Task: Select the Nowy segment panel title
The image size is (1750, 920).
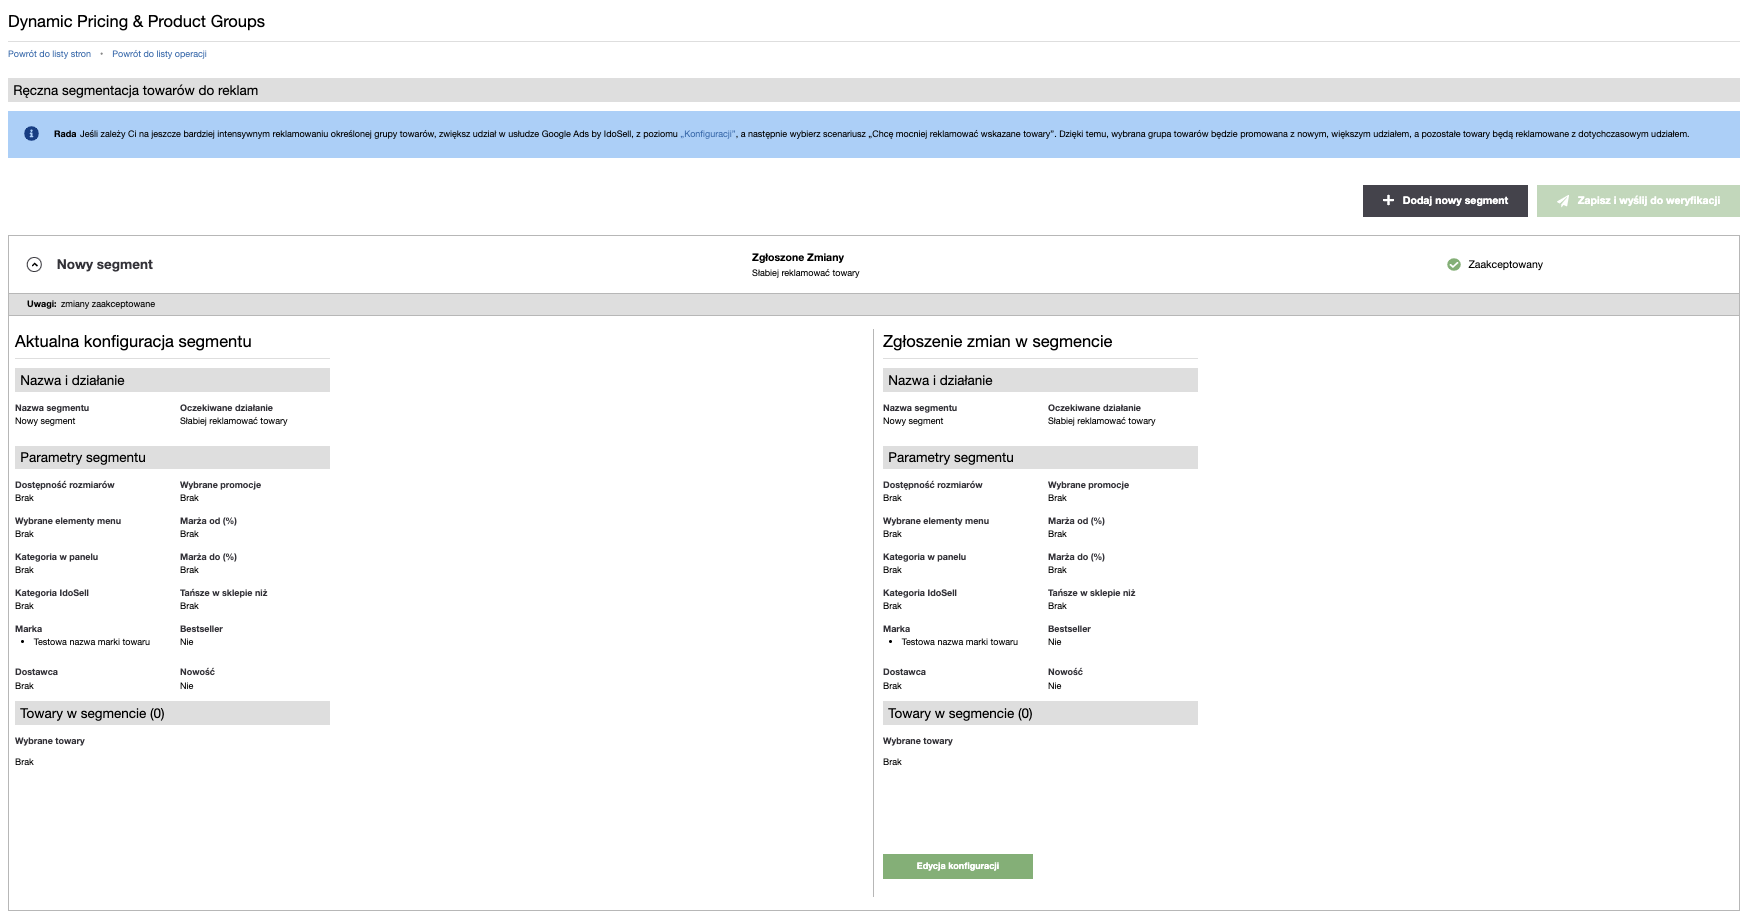Action: click(105, 265)
